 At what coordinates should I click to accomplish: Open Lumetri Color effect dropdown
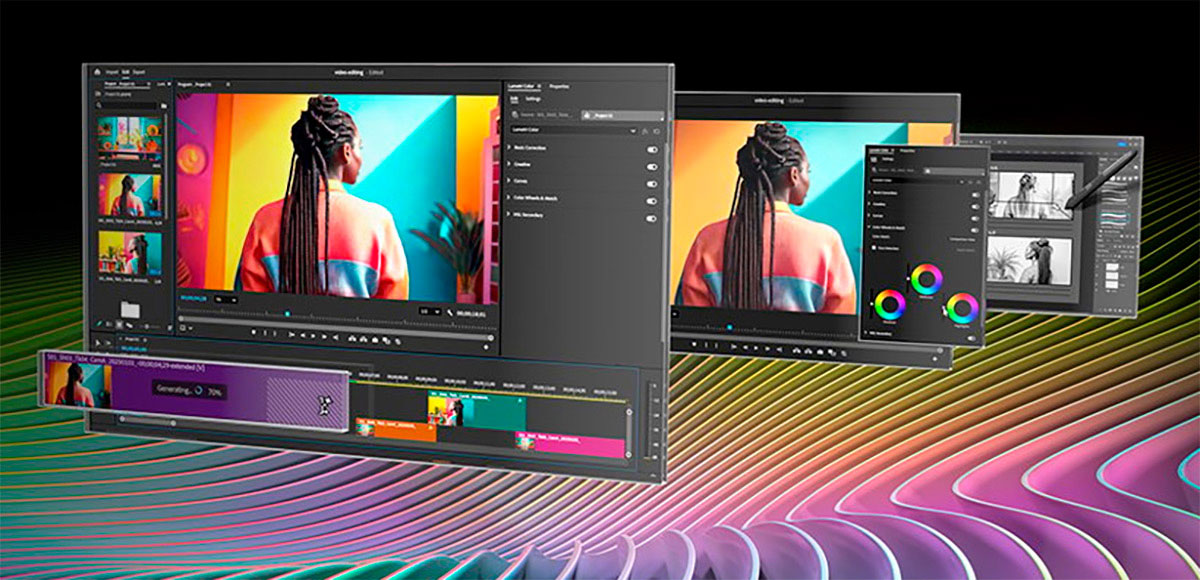[x=574, y=130]
